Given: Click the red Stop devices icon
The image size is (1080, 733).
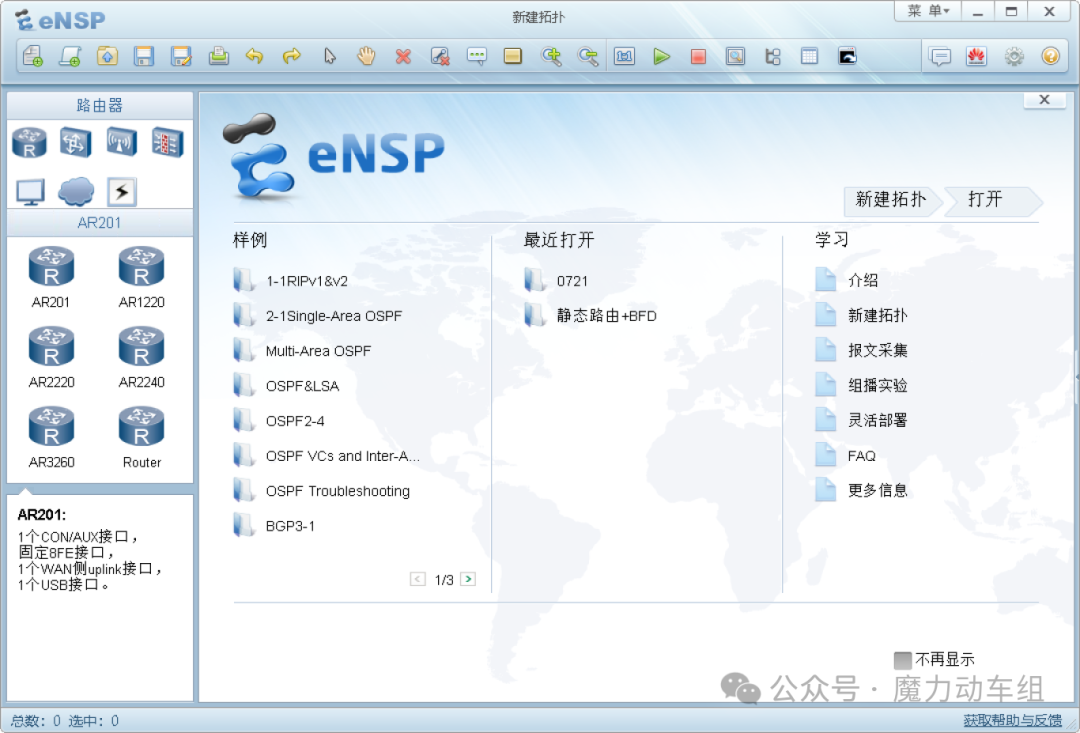Looking at the screenshot, I should pos(698,56).
